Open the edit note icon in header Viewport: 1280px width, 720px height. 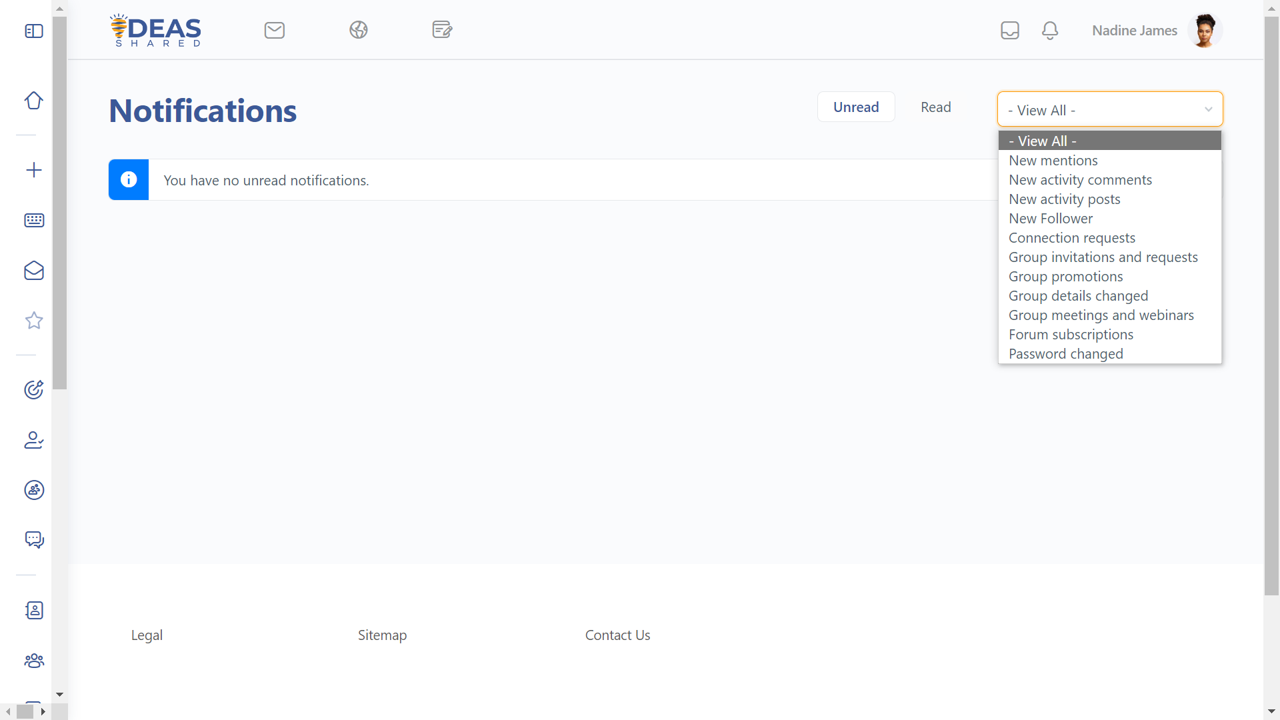click(442, 30)
